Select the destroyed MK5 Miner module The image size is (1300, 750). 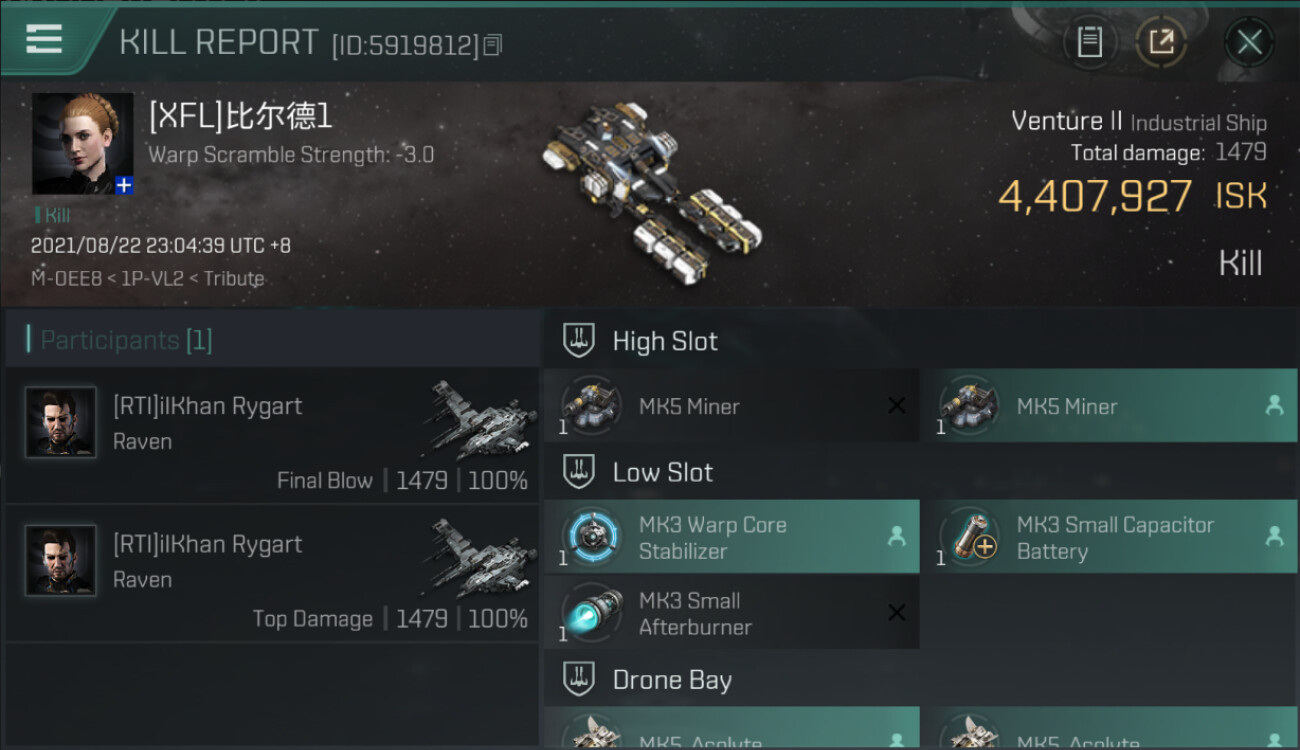click(731, 406)
